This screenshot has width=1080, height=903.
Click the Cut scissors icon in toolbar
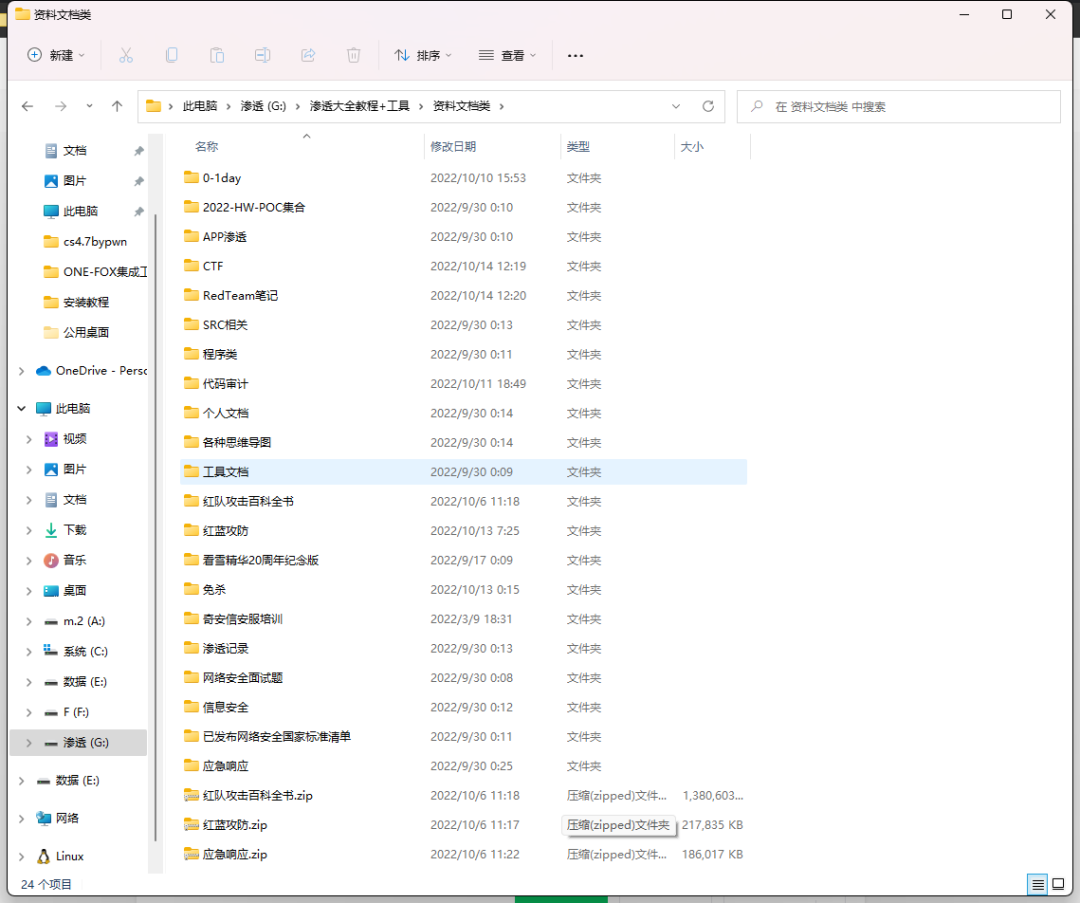pyautogui.click(x=126, y=55)
